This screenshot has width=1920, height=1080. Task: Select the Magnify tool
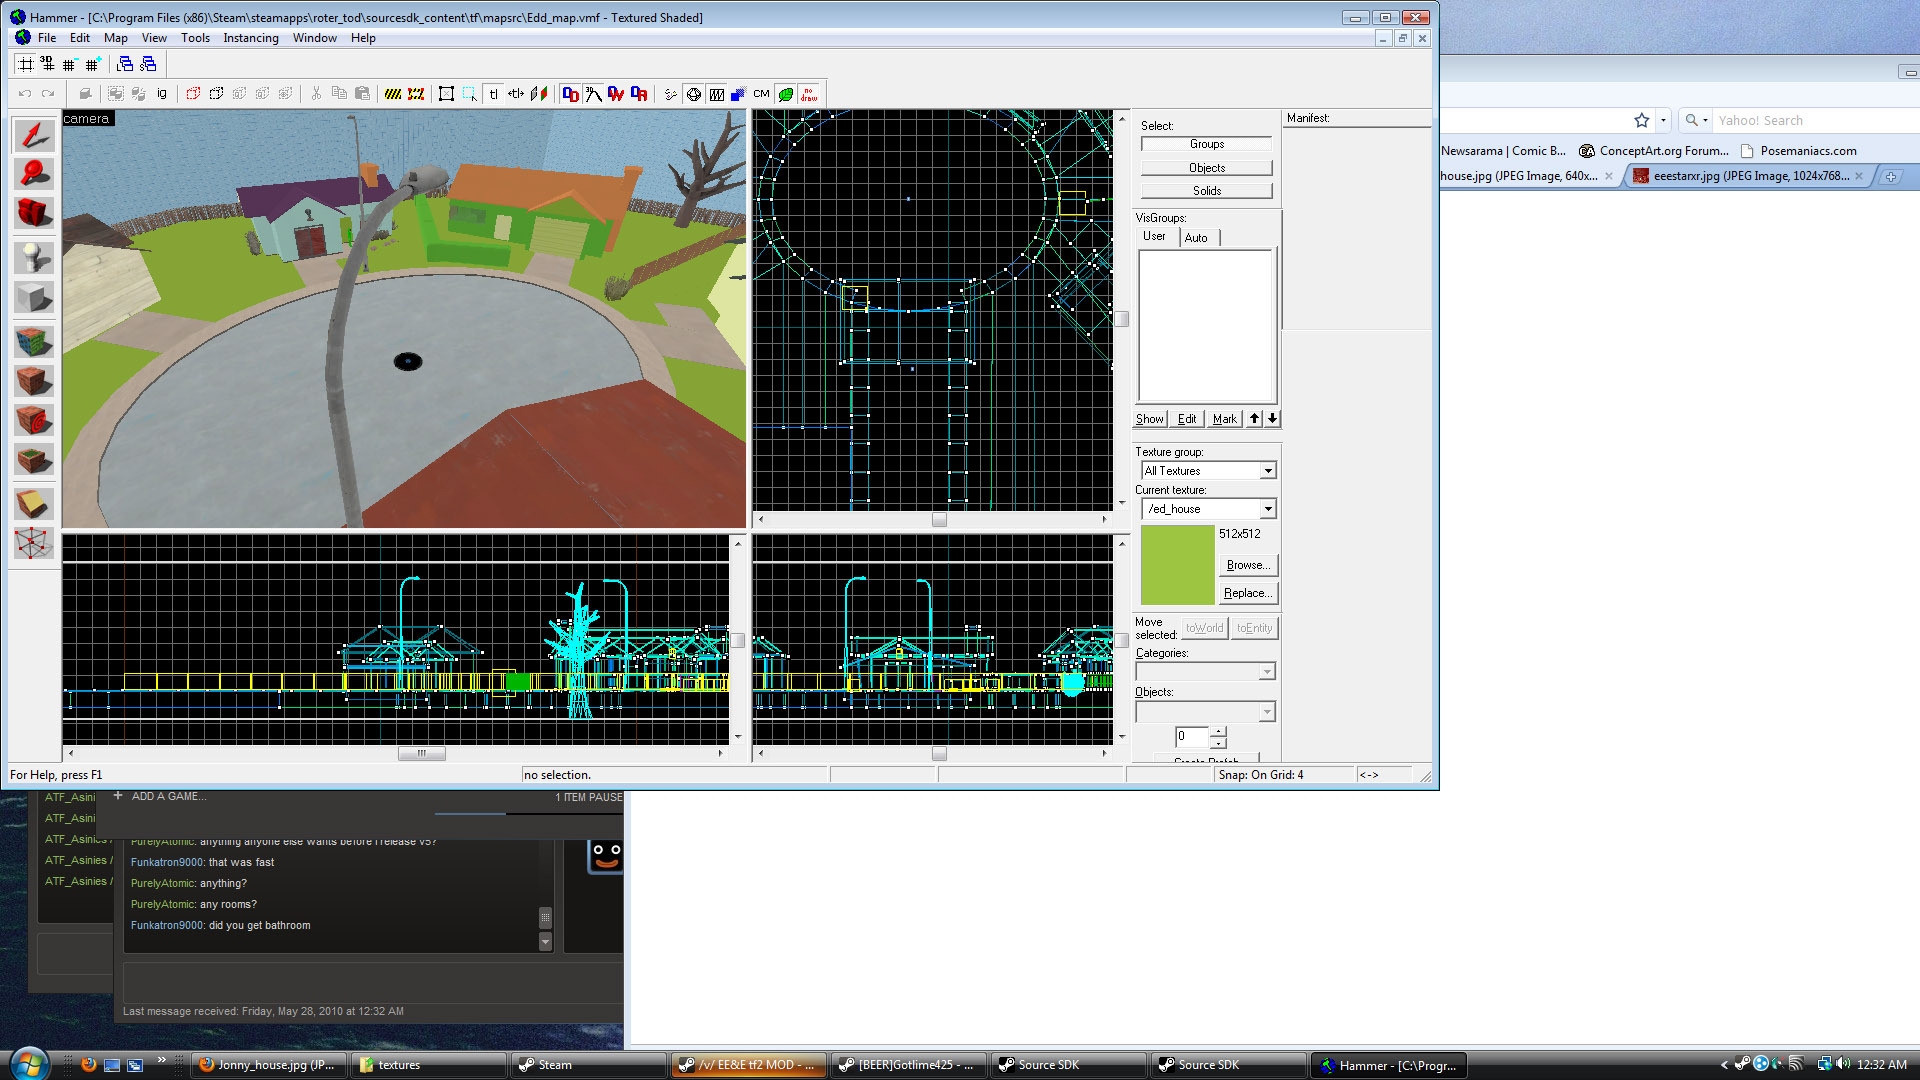pos(34,174)
